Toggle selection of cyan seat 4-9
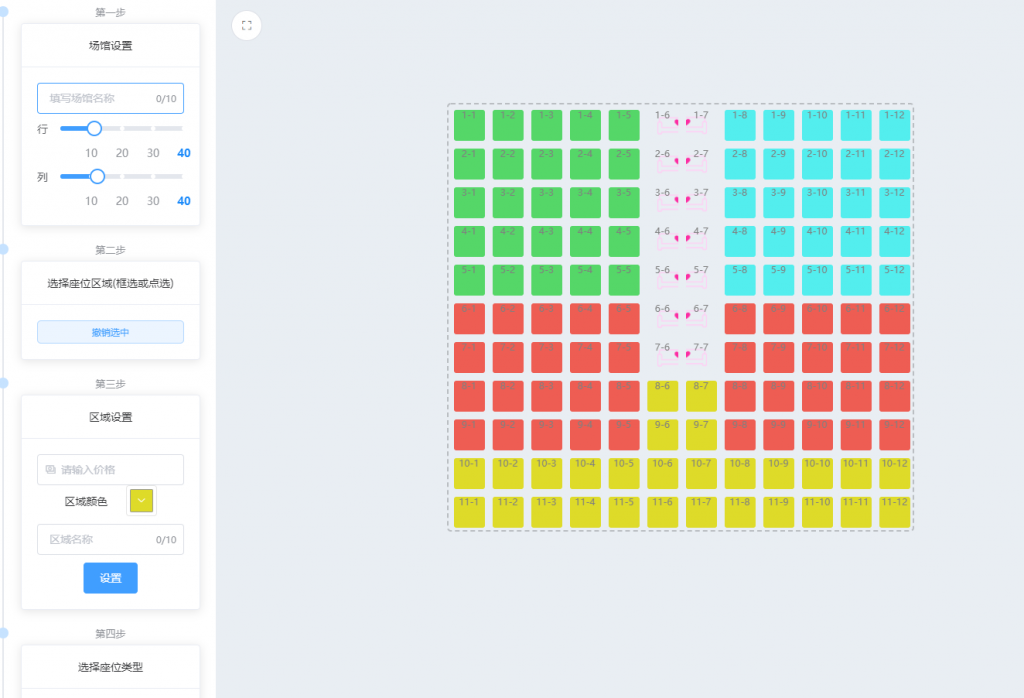The image size is (1024, 698). coord(778,241)
